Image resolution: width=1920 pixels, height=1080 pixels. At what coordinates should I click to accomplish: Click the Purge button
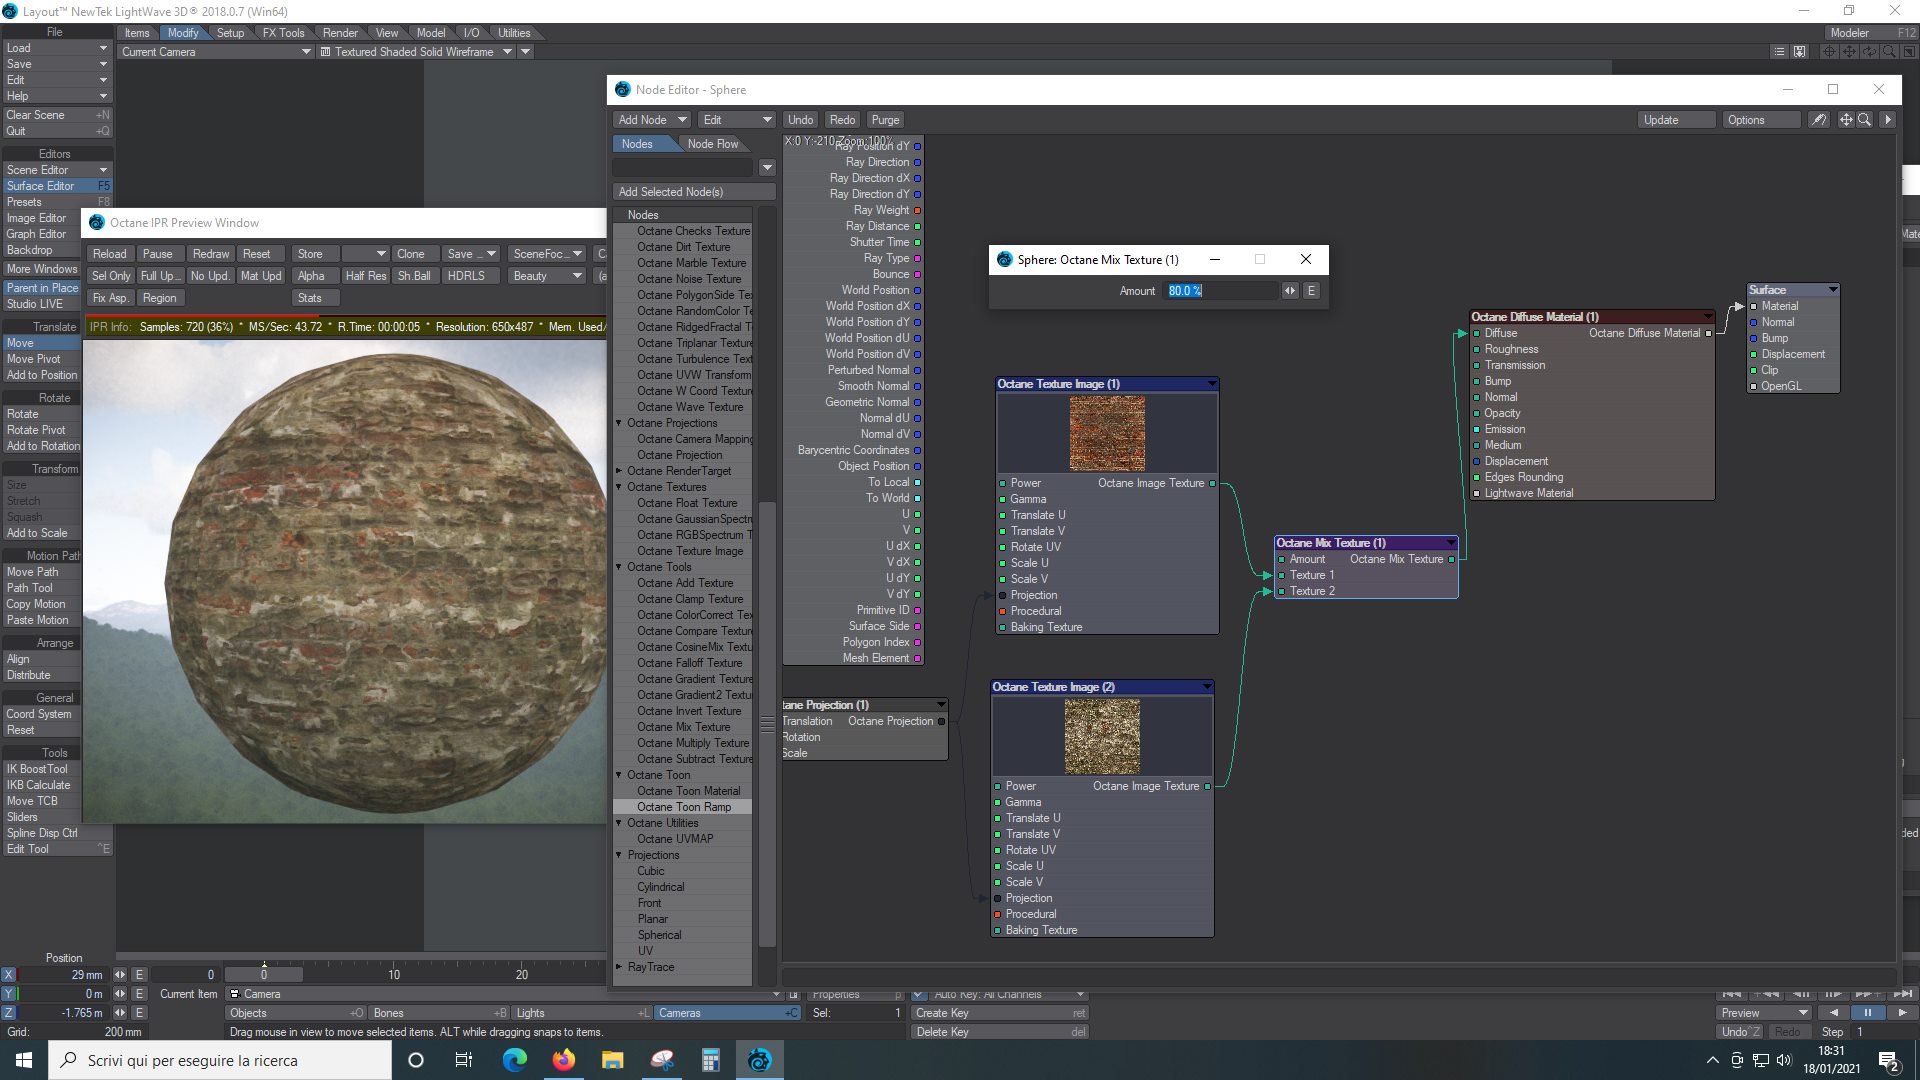(x=885, y=120)
